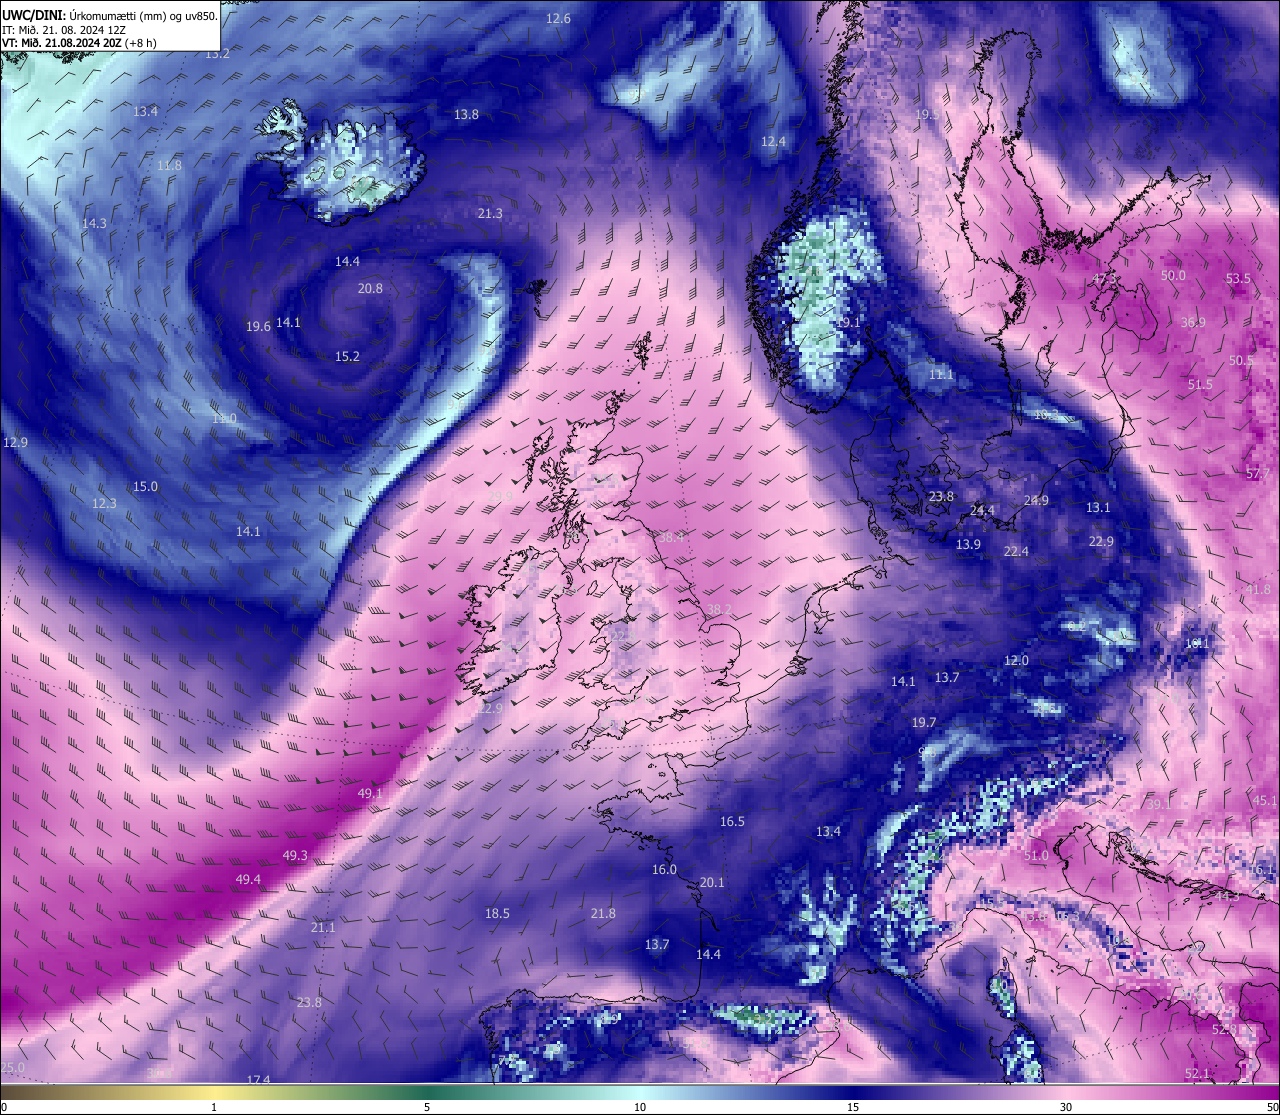Click the 12.0 value over central Europe
Screen dimensions: 1280x1115
[1016, 661]
